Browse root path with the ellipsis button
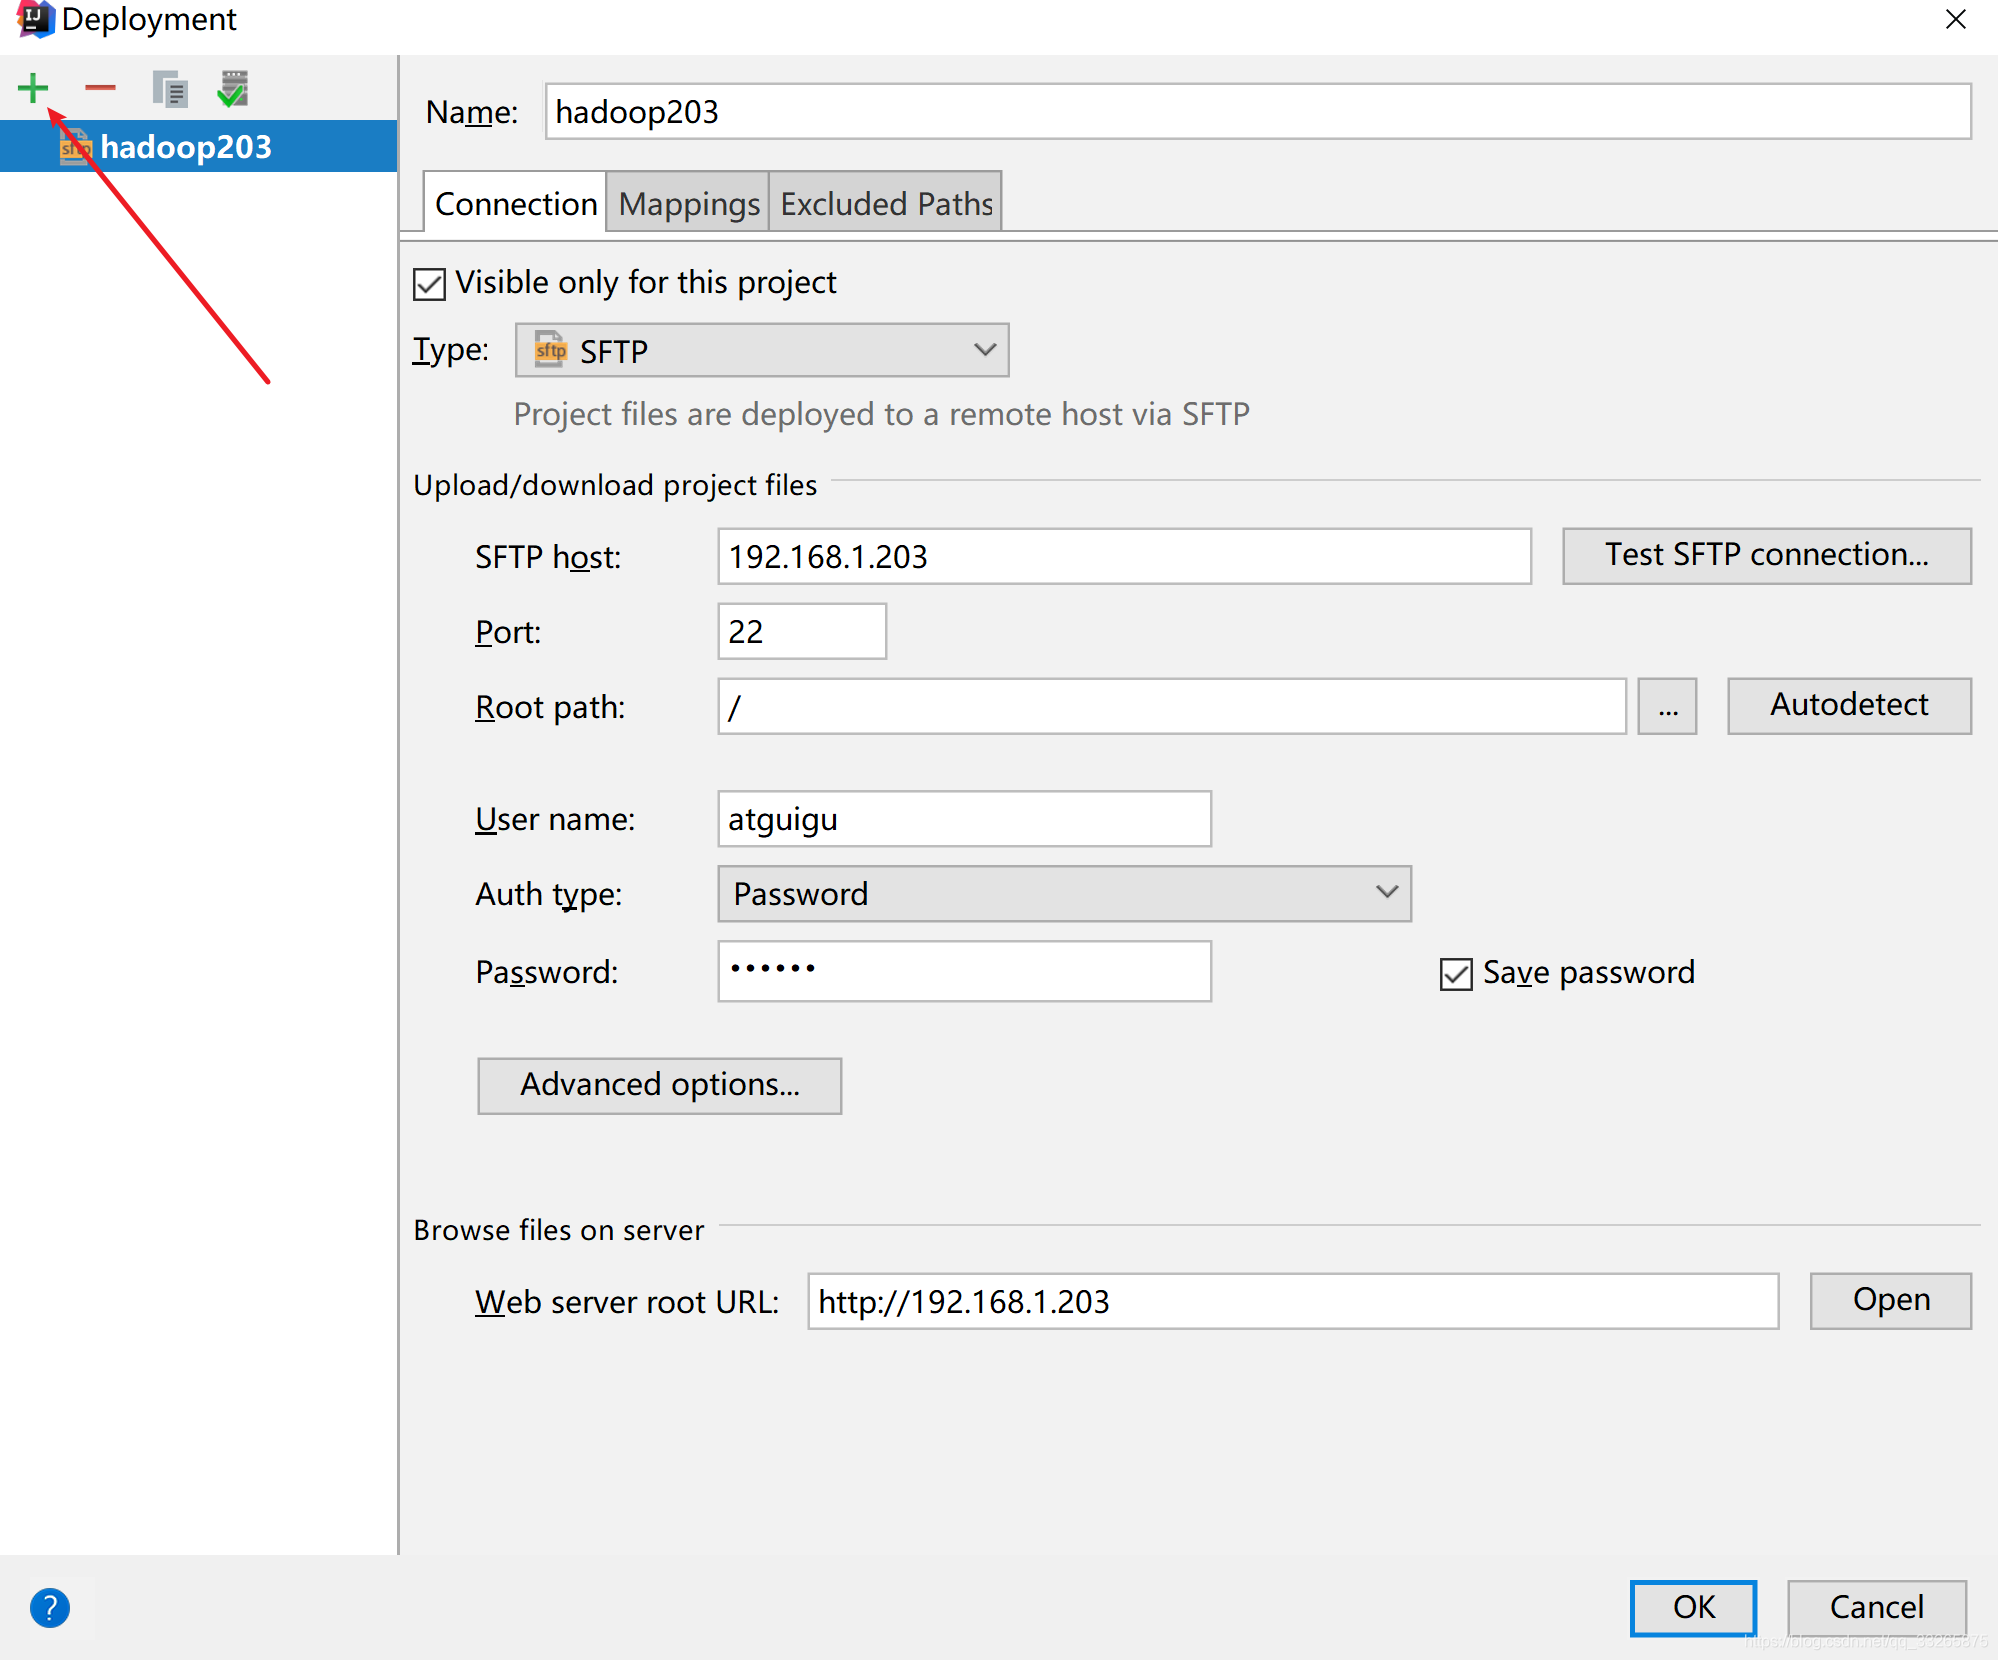This screenshot has height=1660, width=1998. click(1666, 706)
